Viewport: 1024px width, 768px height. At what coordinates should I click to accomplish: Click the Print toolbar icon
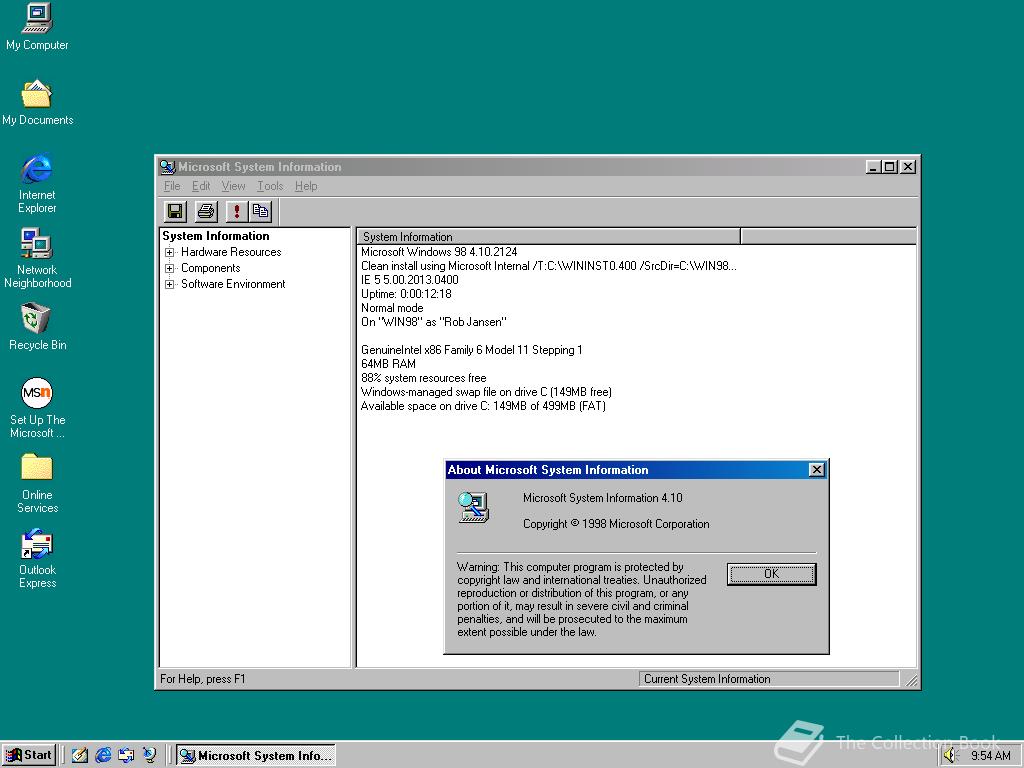[x=206, y=211]
